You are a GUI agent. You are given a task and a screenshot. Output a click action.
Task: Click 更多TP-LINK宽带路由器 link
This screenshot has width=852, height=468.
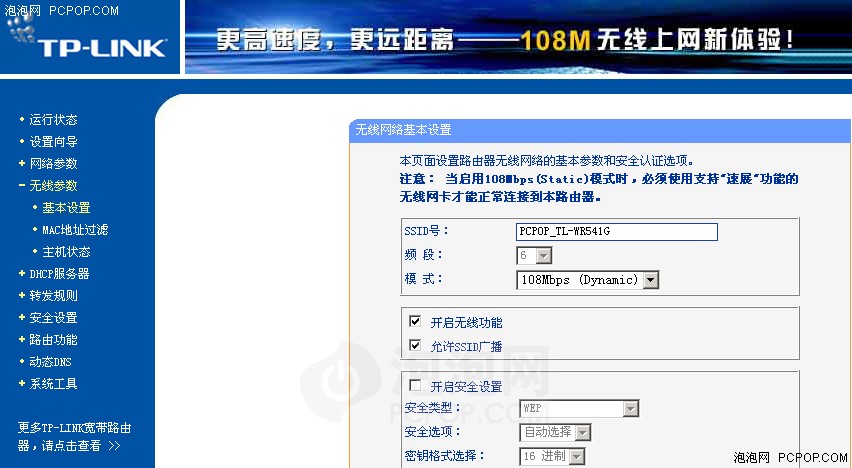(74, 436)
